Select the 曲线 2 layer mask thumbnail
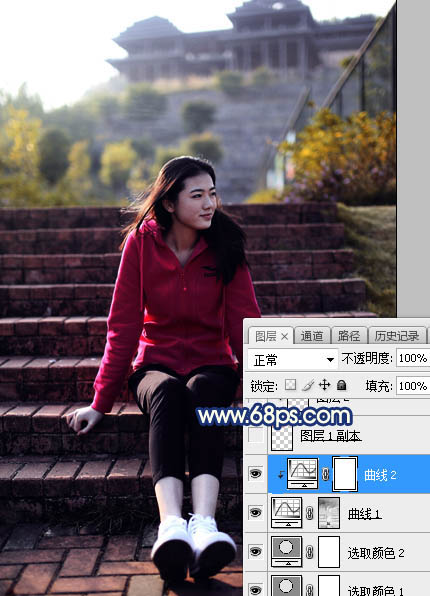Viewport: 430px width, 596px height. point(345,474)
